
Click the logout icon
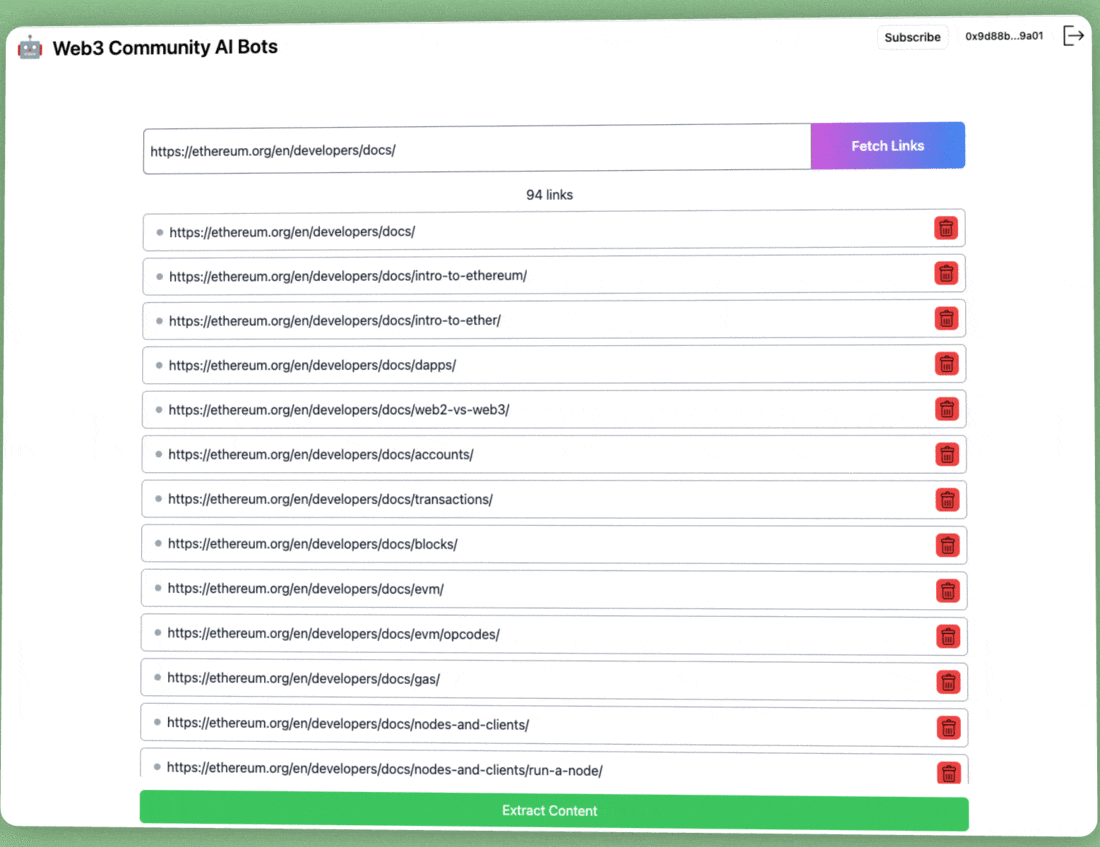(x=1073, y=35)
